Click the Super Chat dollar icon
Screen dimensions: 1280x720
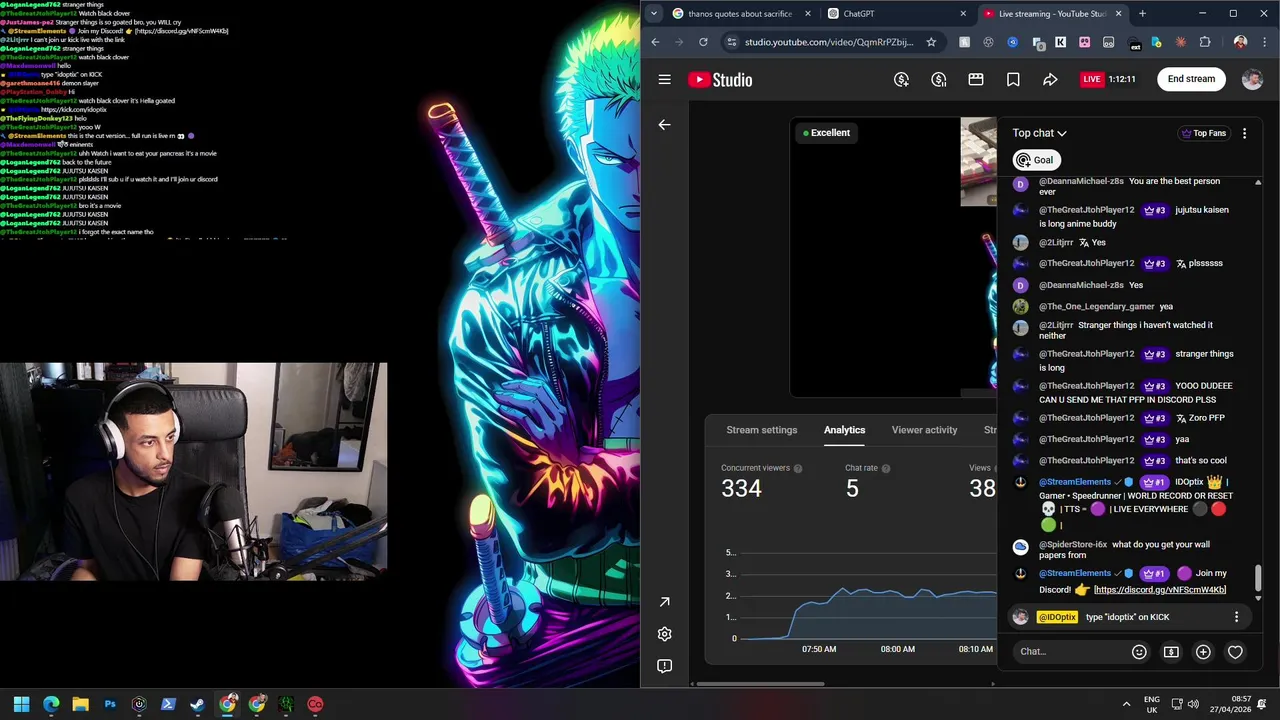[1171, 652]
